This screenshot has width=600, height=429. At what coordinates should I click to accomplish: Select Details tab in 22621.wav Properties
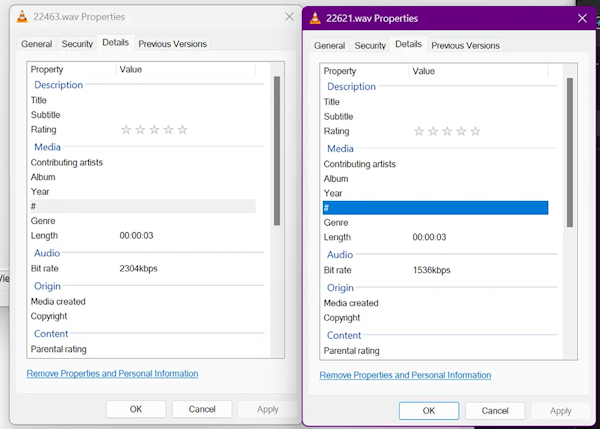pos(408,44)
